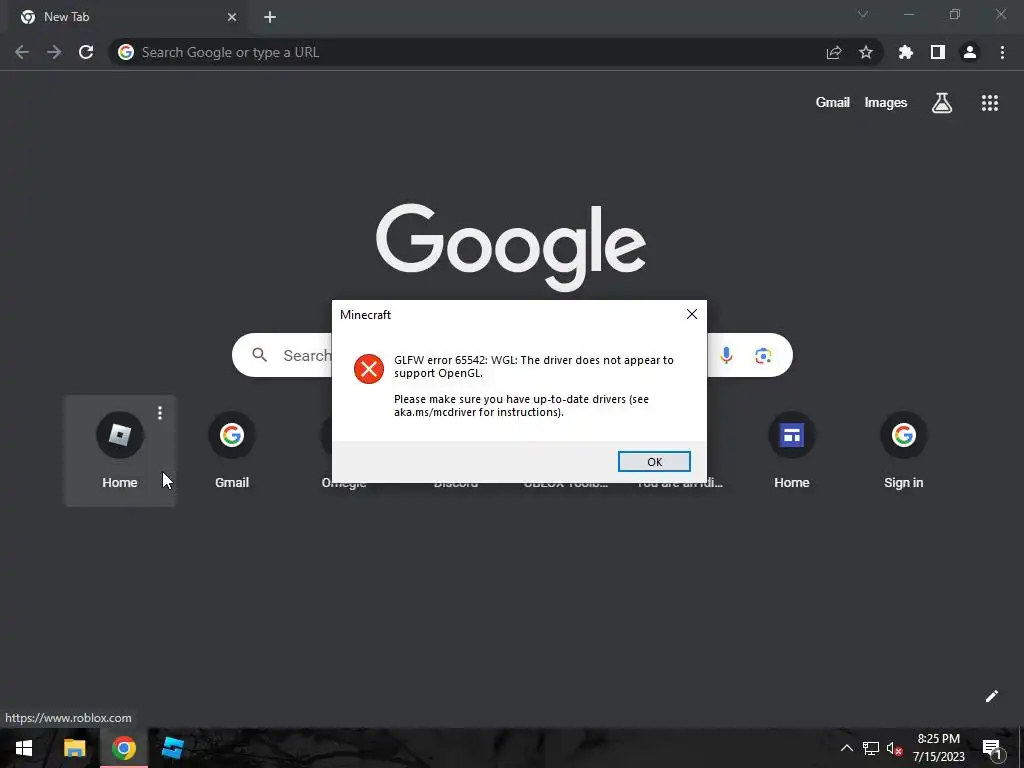Open the Gmail shortcut tile
Viewport: 1024px width, 768px height.
coord(232,451)
